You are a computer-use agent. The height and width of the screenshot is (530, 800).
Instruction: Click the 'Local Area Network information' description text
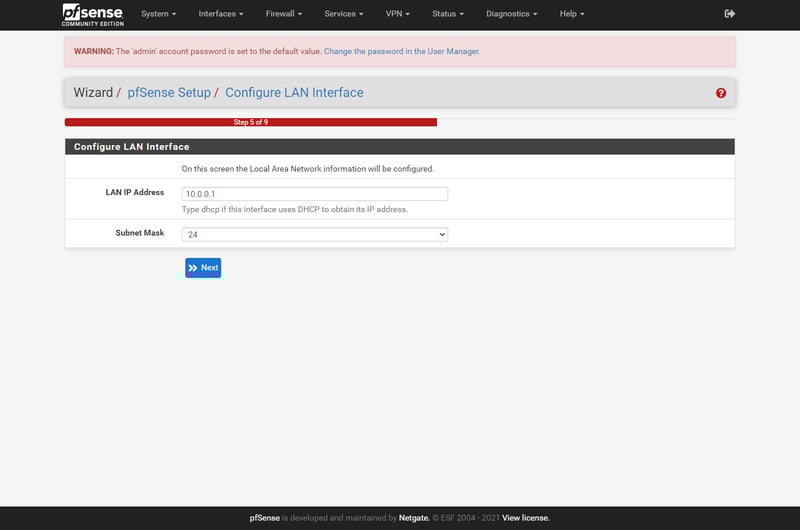tap(308, 169)
